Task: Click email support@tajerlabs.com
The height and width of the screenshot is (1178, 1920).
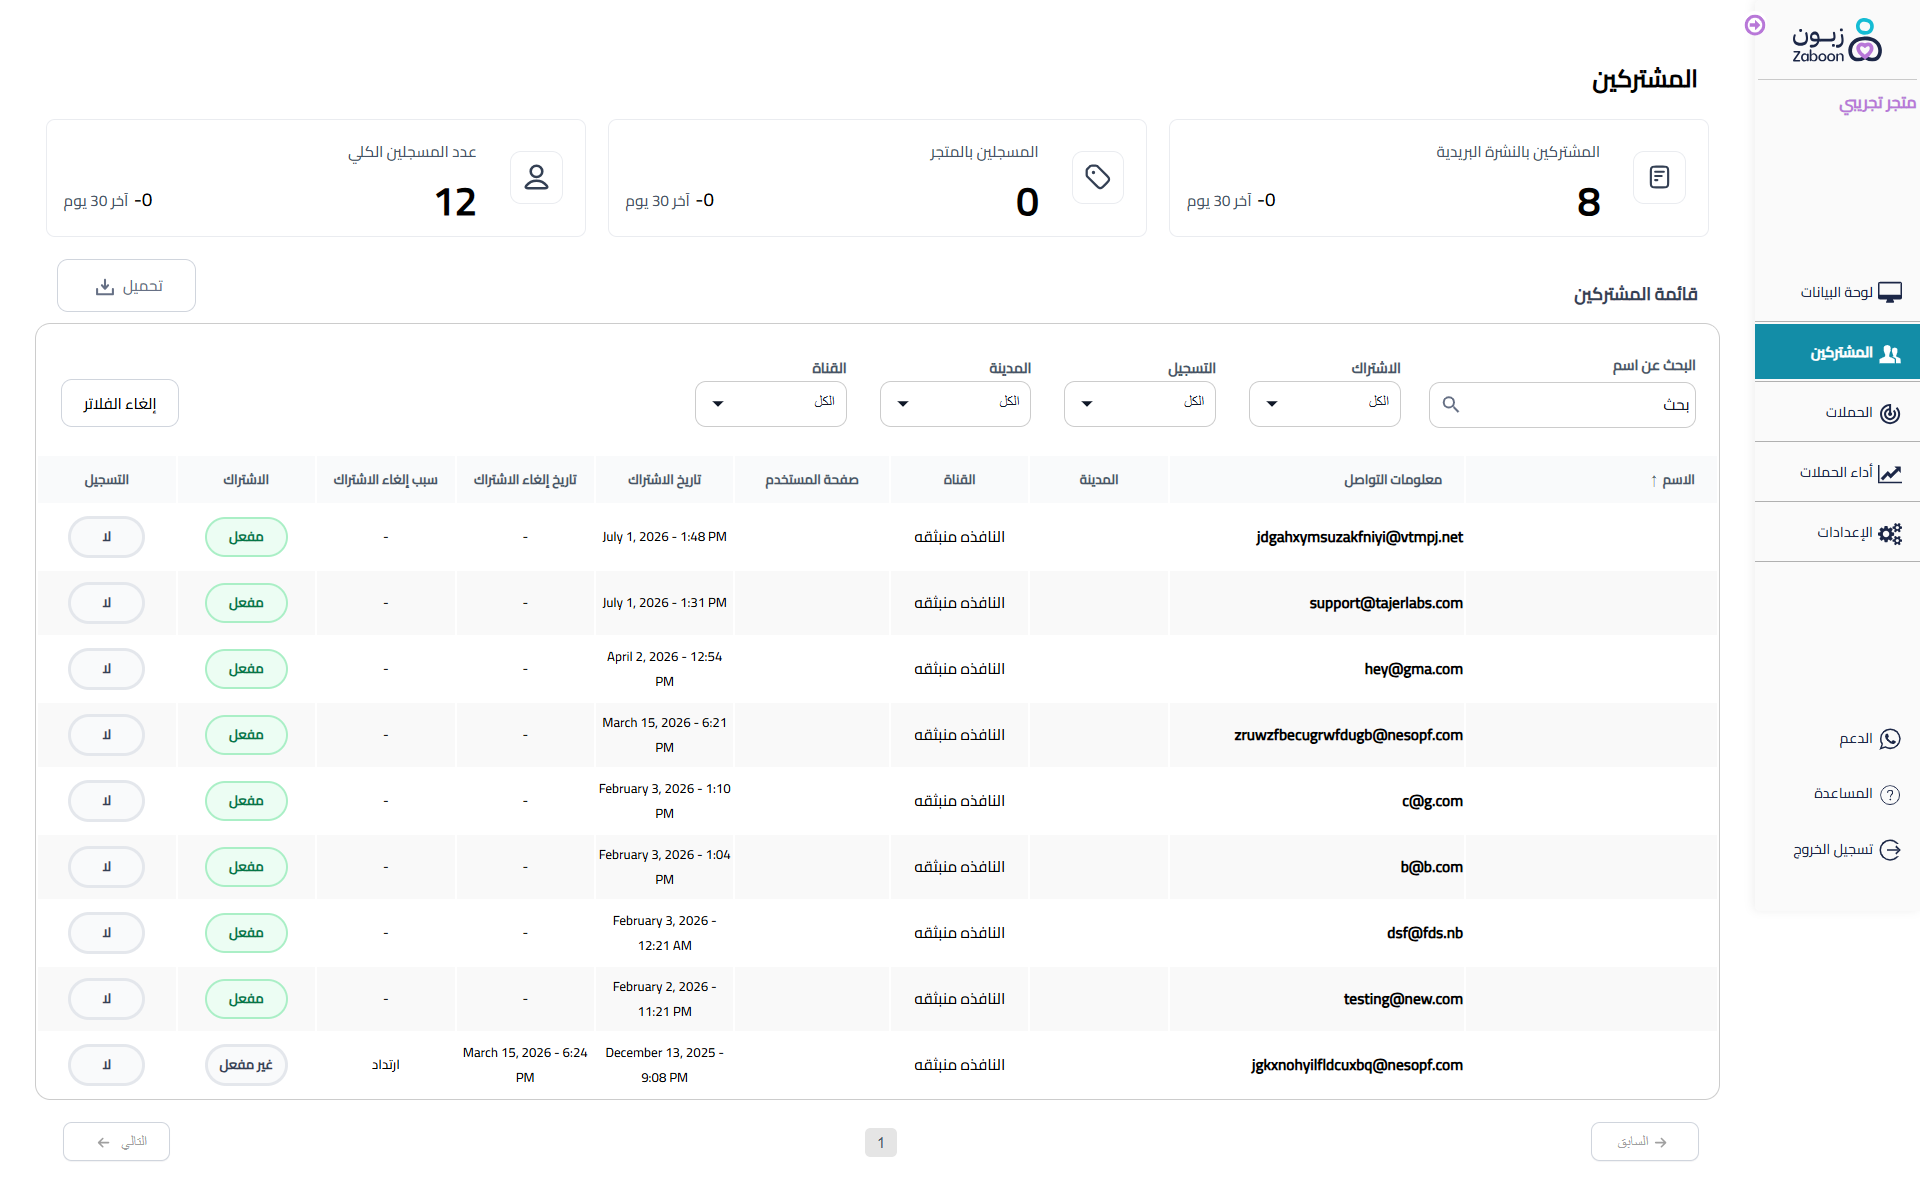Action: 1386,603
